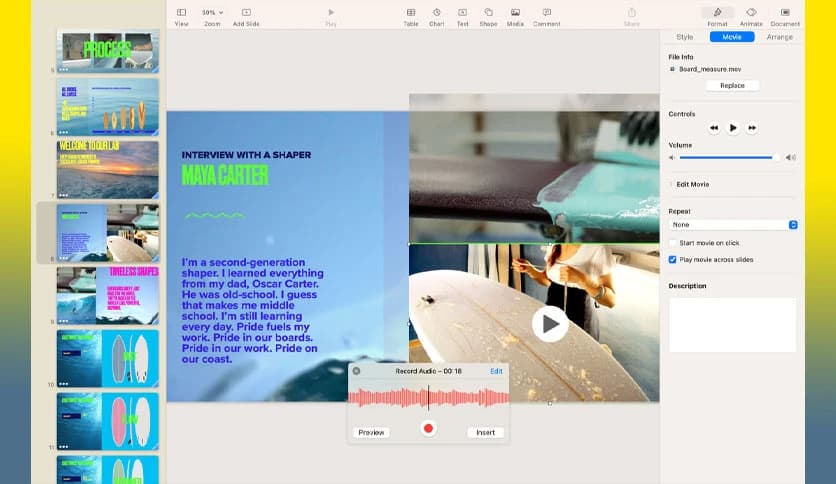This screenshot has width=836, height=484.
Task: Open the Animate inspector
Action: pos(751,15)
